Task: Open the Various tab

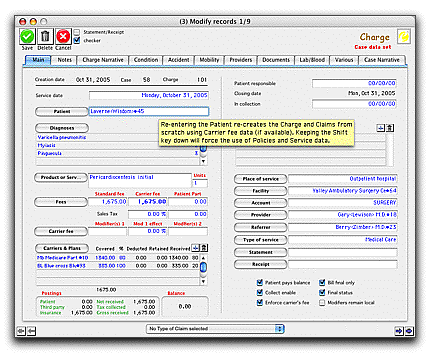Action: tap(344, 60)
